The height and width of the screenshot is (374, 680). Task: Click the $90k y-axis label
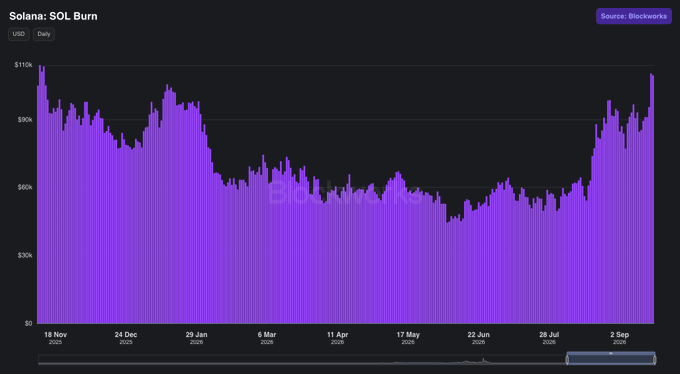point(25,119)
